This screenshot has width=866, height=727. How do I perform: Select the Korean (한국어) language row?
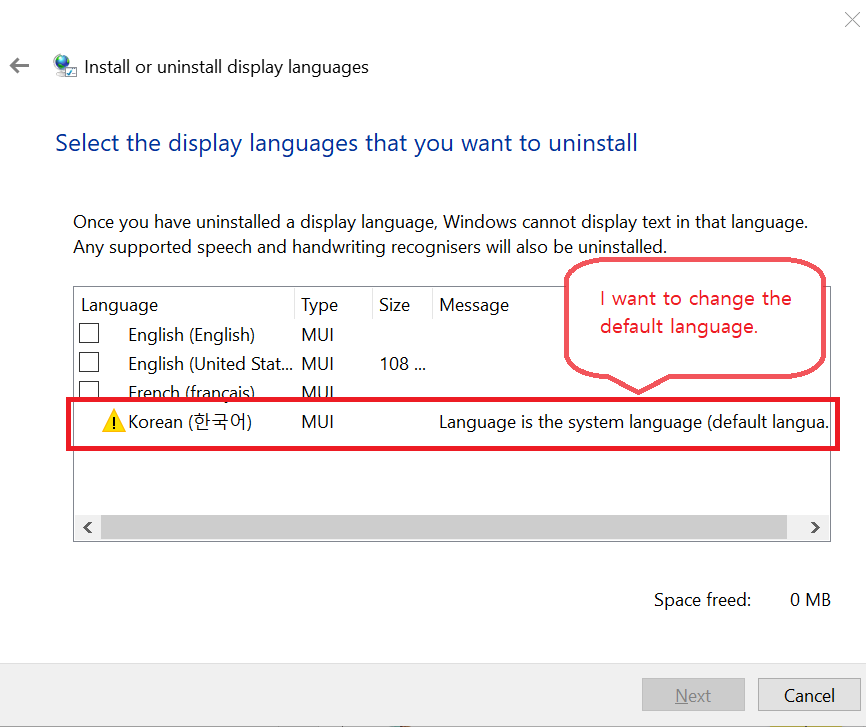pyautogui.click(x=452, y=422)
